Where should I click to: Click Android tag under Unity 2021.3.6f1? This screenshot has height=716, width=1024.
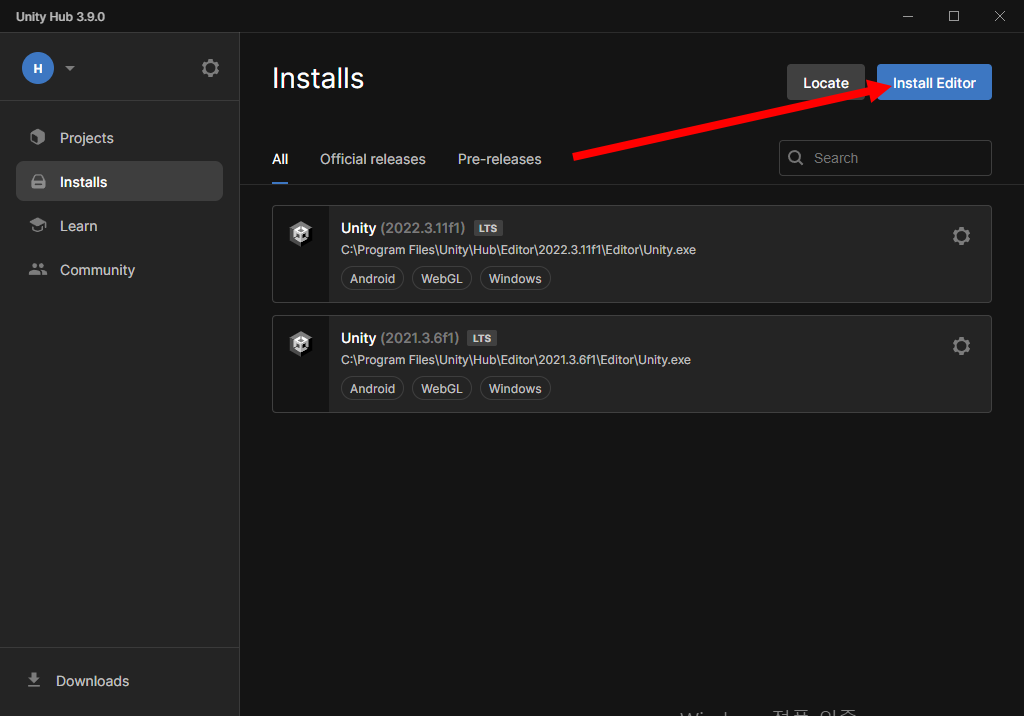(x=372, y=389)
